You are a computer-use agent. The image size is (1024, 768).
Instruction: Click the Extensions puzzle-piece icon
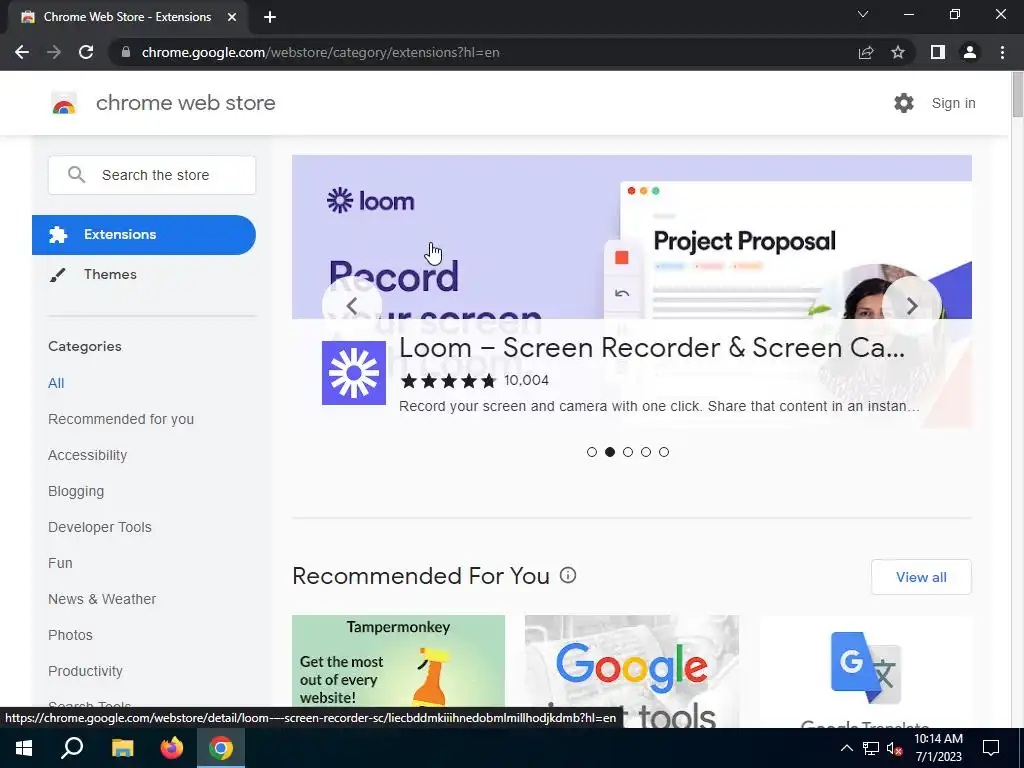(x=58, y=234)
